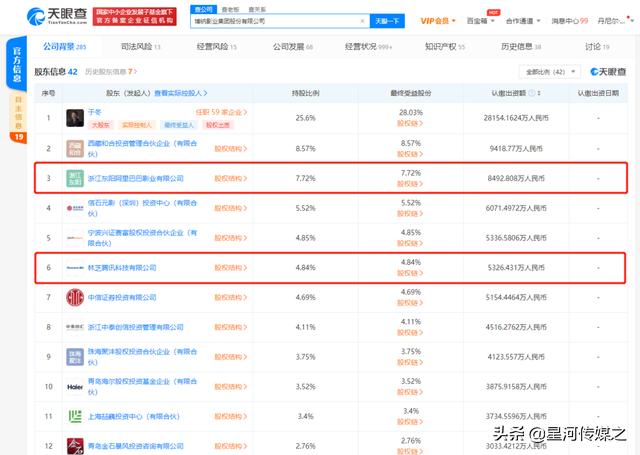The height and width of the screenshot is (455, 640).
Task: Open 浙江中泰创信投资管理有限公司 link
Action: (x=136, y=327)
